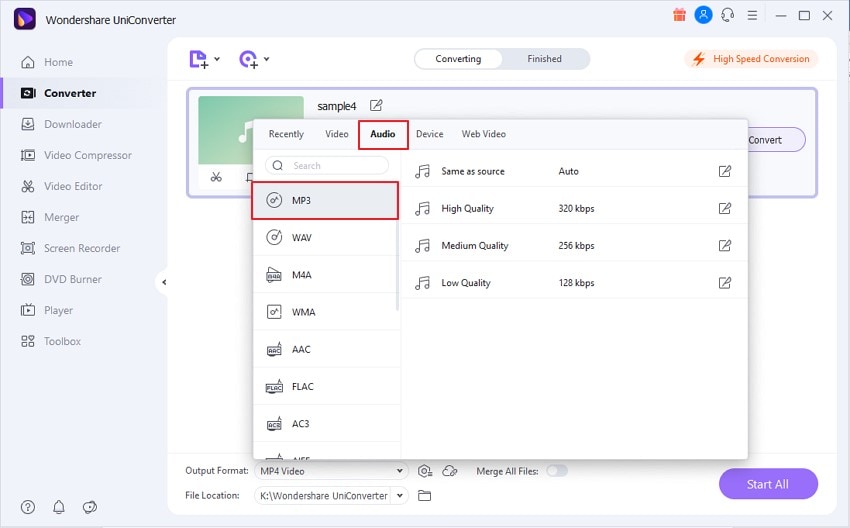
Task: Open the user account profile icon
Action: click(x=703, y=15)
